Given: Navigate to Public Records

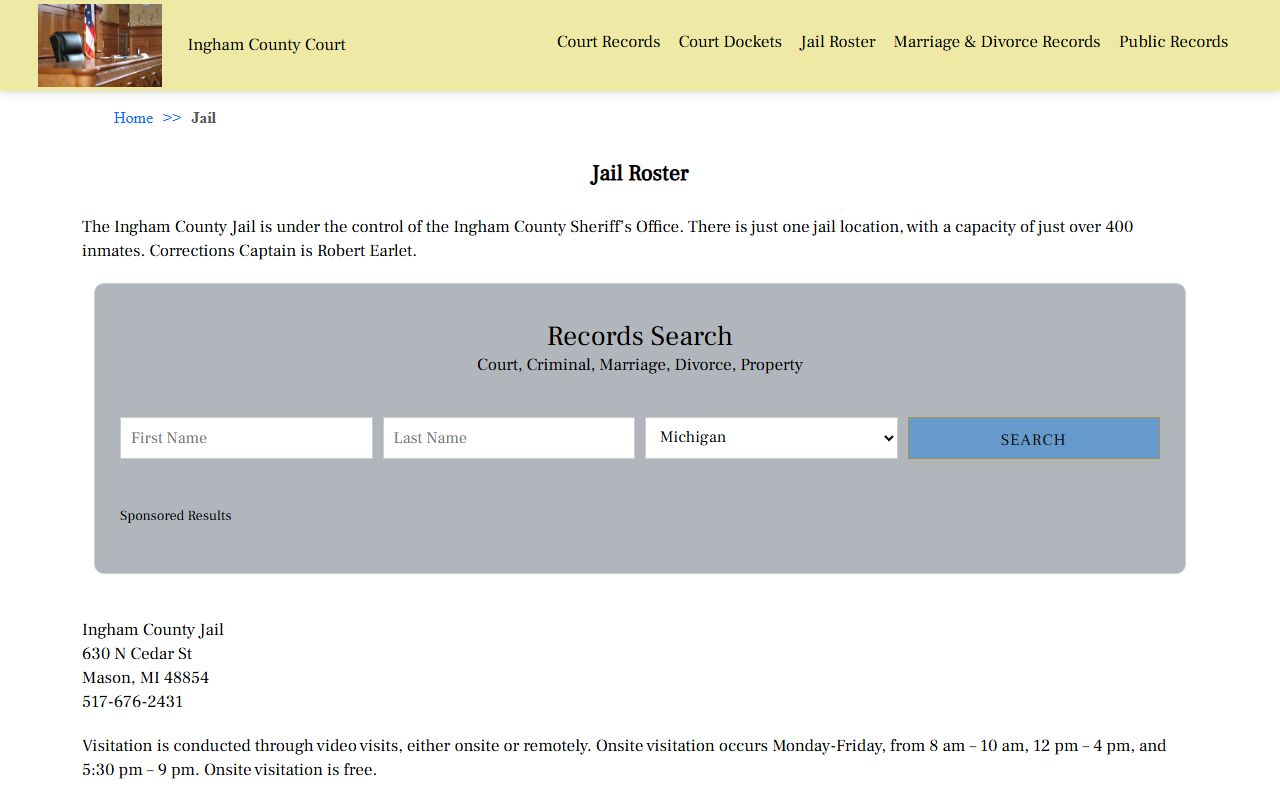Looking at the screenshot, I should (x=1173, y=42).
